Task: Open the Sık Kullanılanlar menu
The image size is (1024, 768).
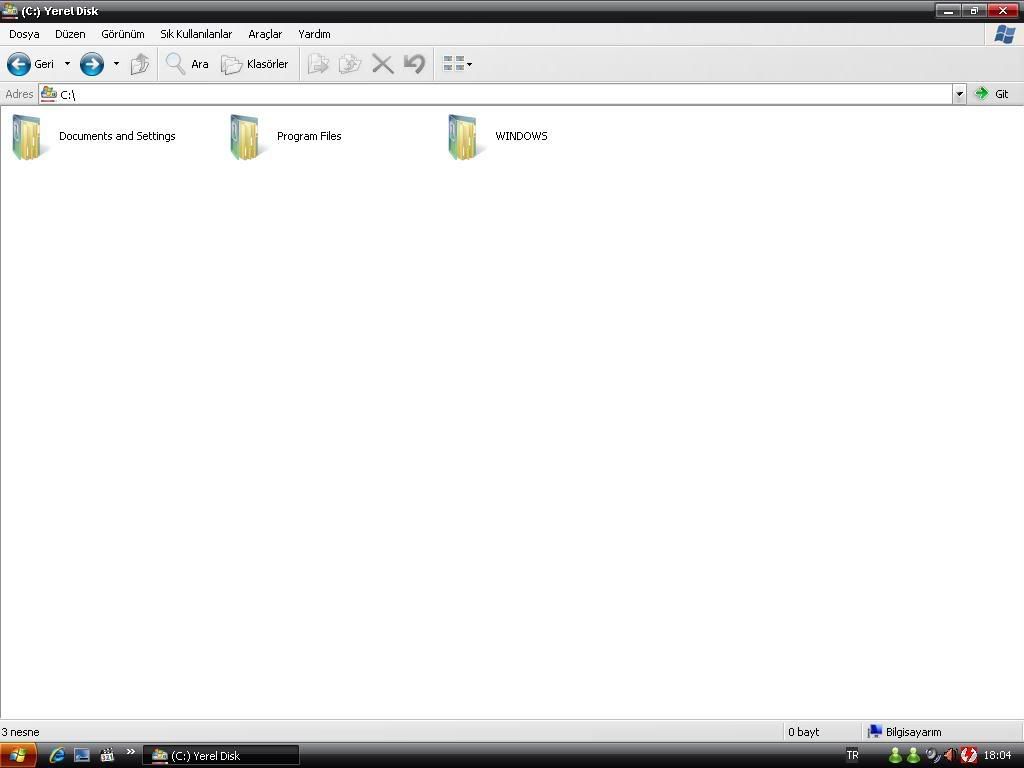Action: click(x=196, y=34)
